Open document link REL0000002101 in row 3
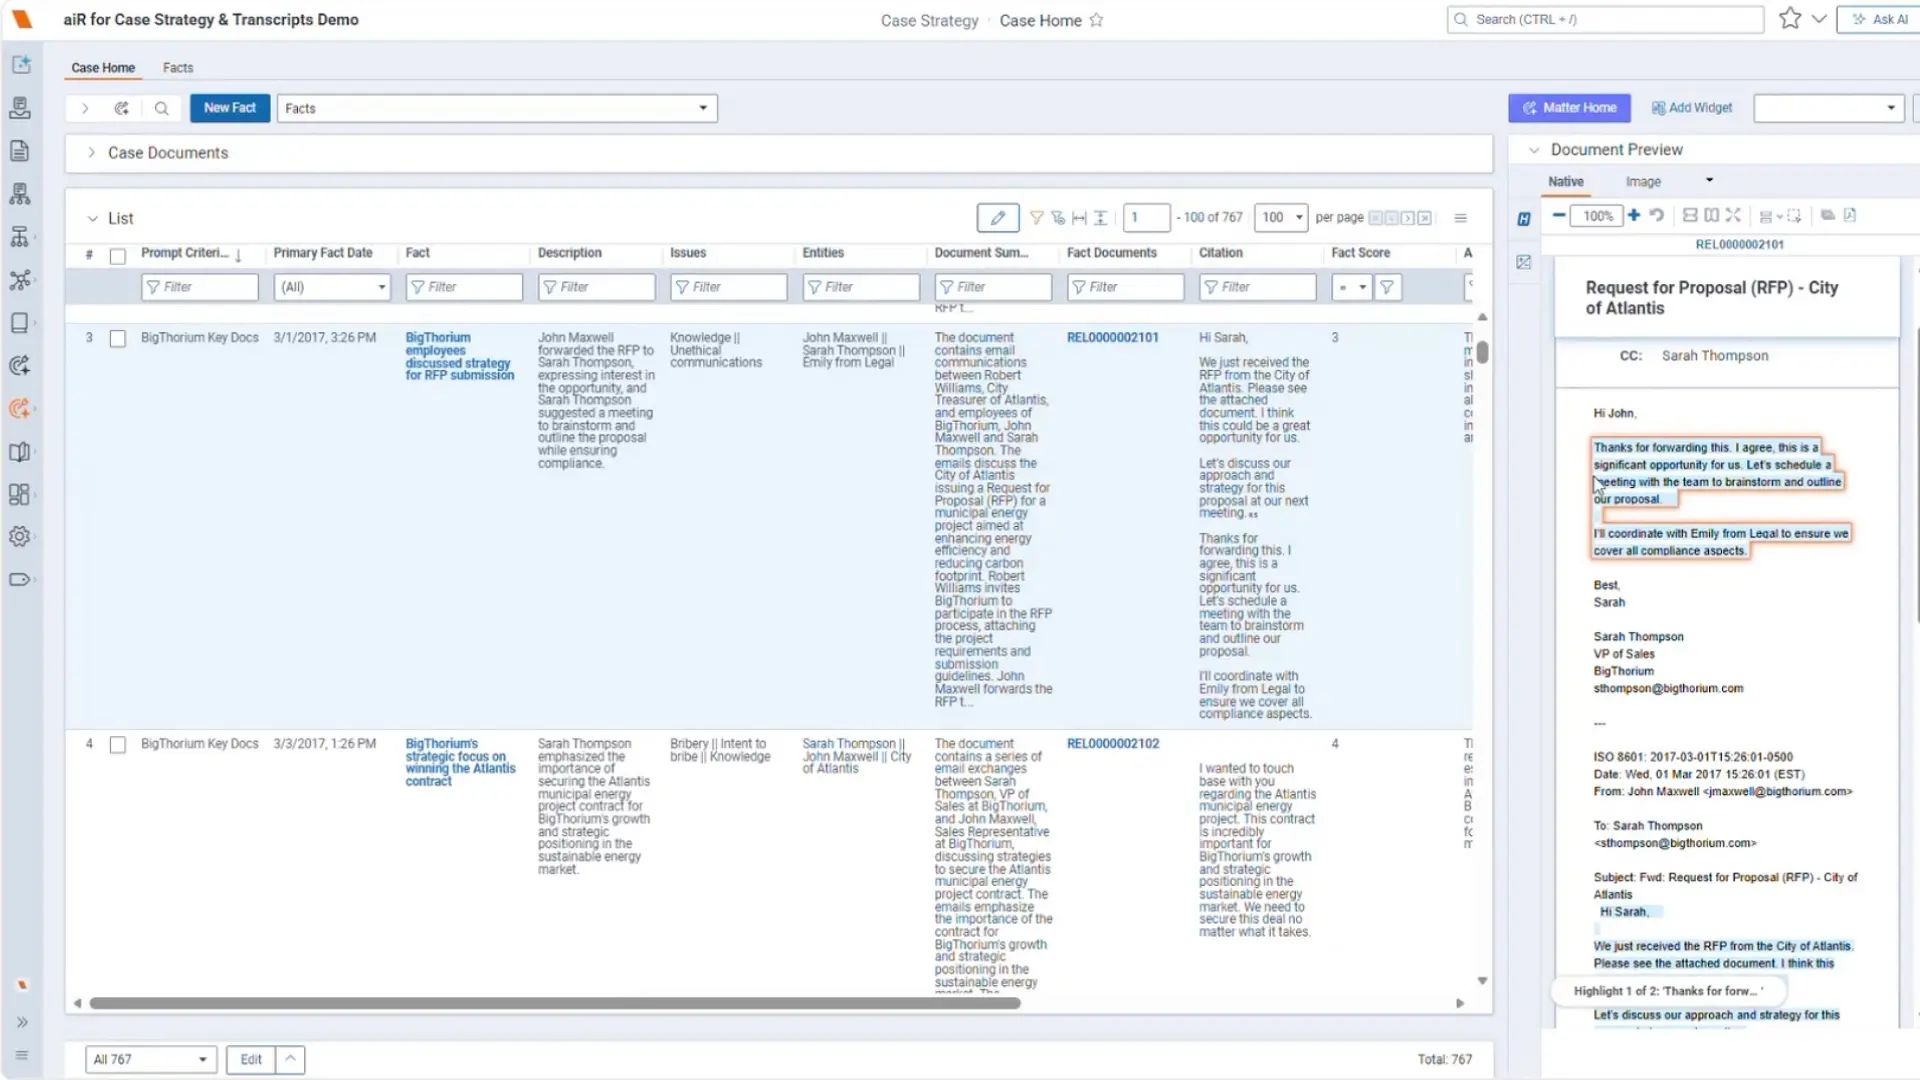This screenshot has width=1920, height=1080. 1112,338
